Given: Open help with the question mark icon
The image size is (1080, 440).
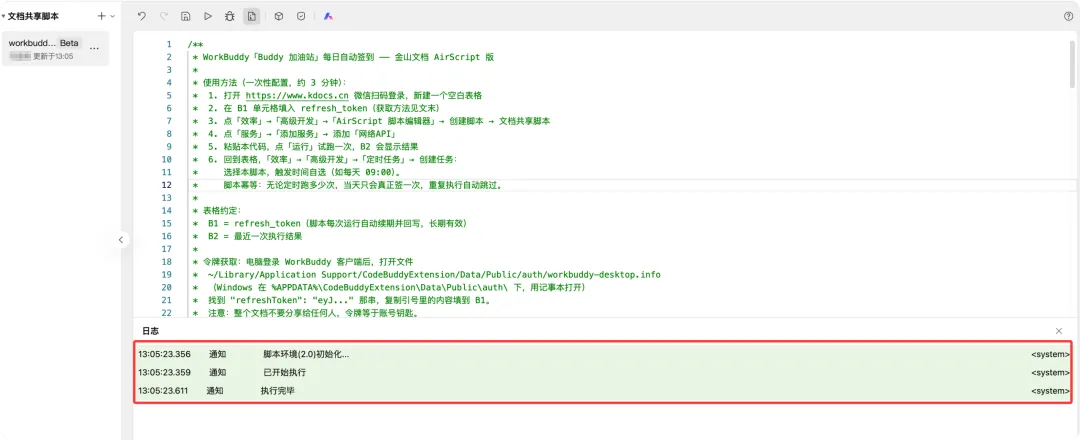Looking at the screenshot, I should (1068, 16).
